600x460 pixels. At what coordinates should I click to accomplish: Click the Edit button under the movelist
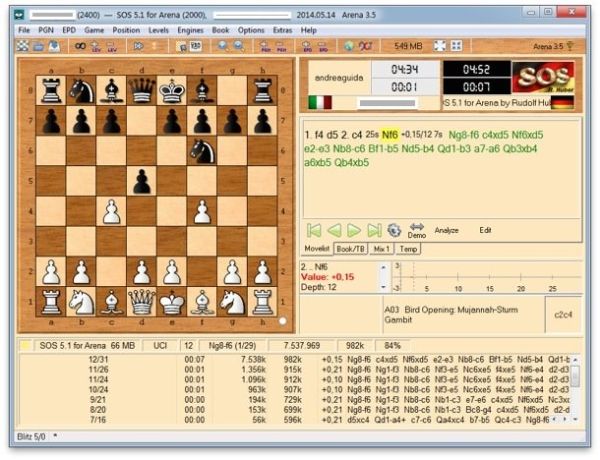click(485, 230)
